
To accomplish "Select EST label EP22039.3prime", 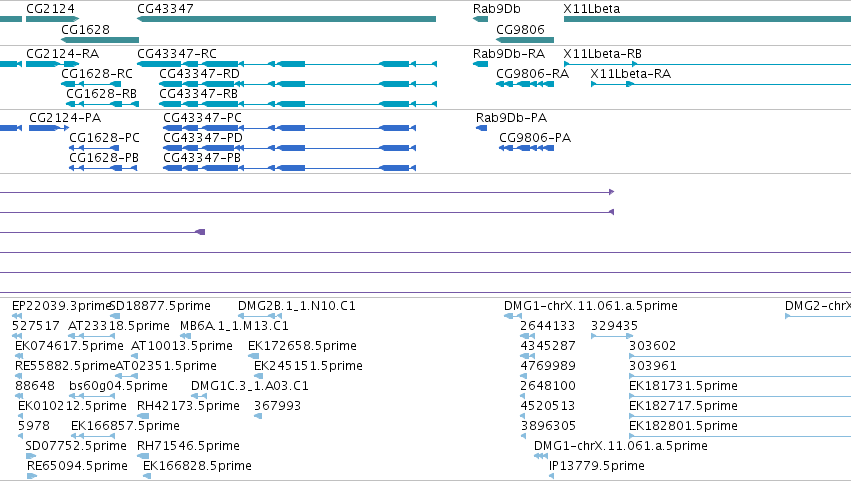I will point(61,306).
